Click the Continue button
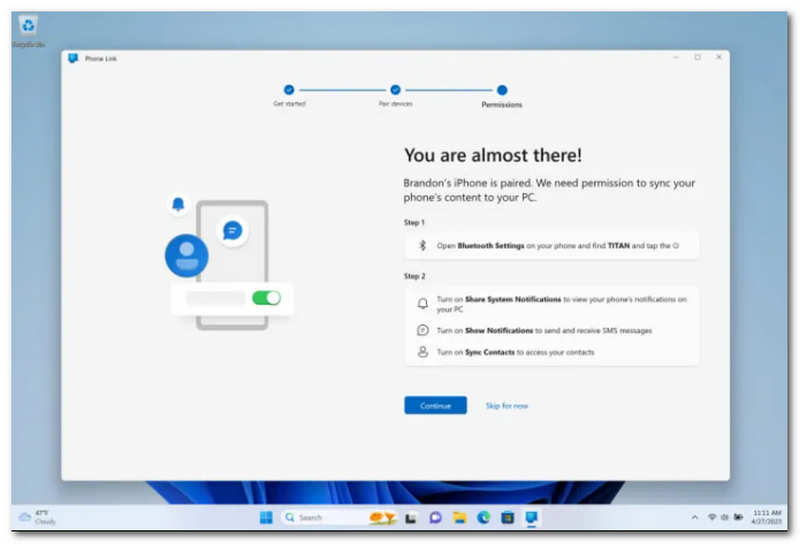The height and width of the screenshot is (544, 800). click(435, 405)
